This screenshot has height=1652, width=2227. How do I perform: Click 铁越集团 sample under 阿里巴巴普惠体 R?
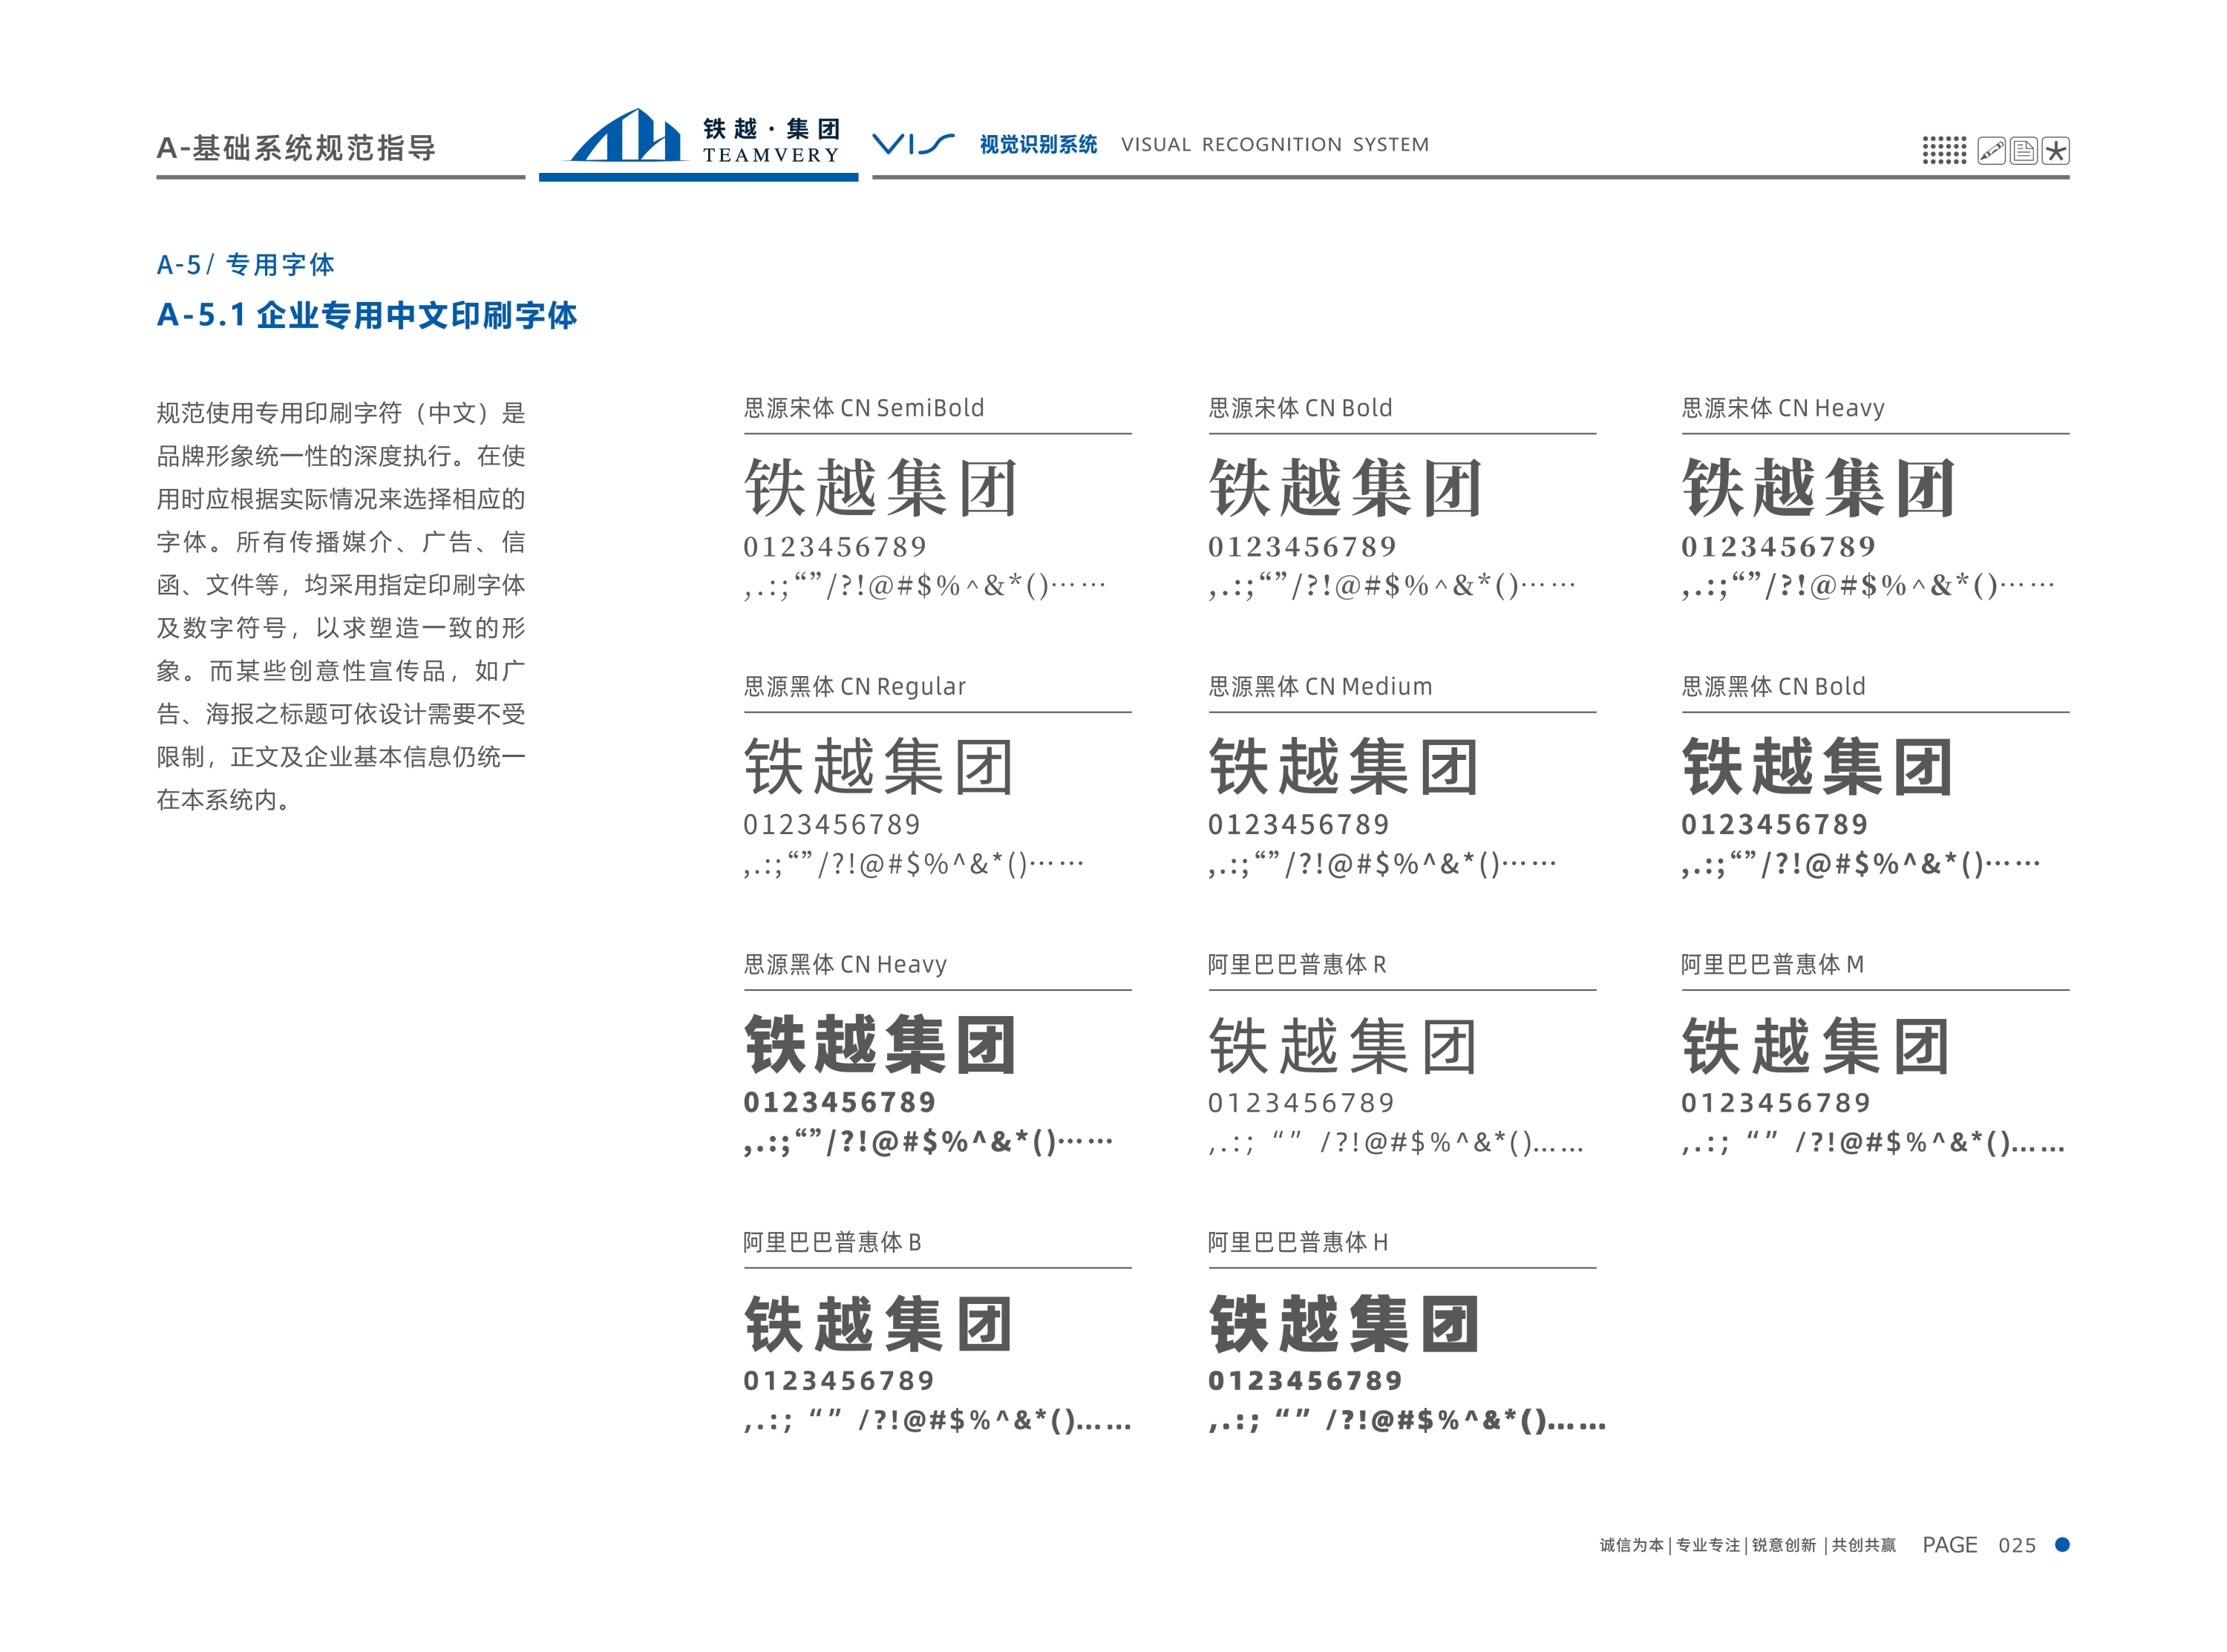click(x=1343, y=1046)
